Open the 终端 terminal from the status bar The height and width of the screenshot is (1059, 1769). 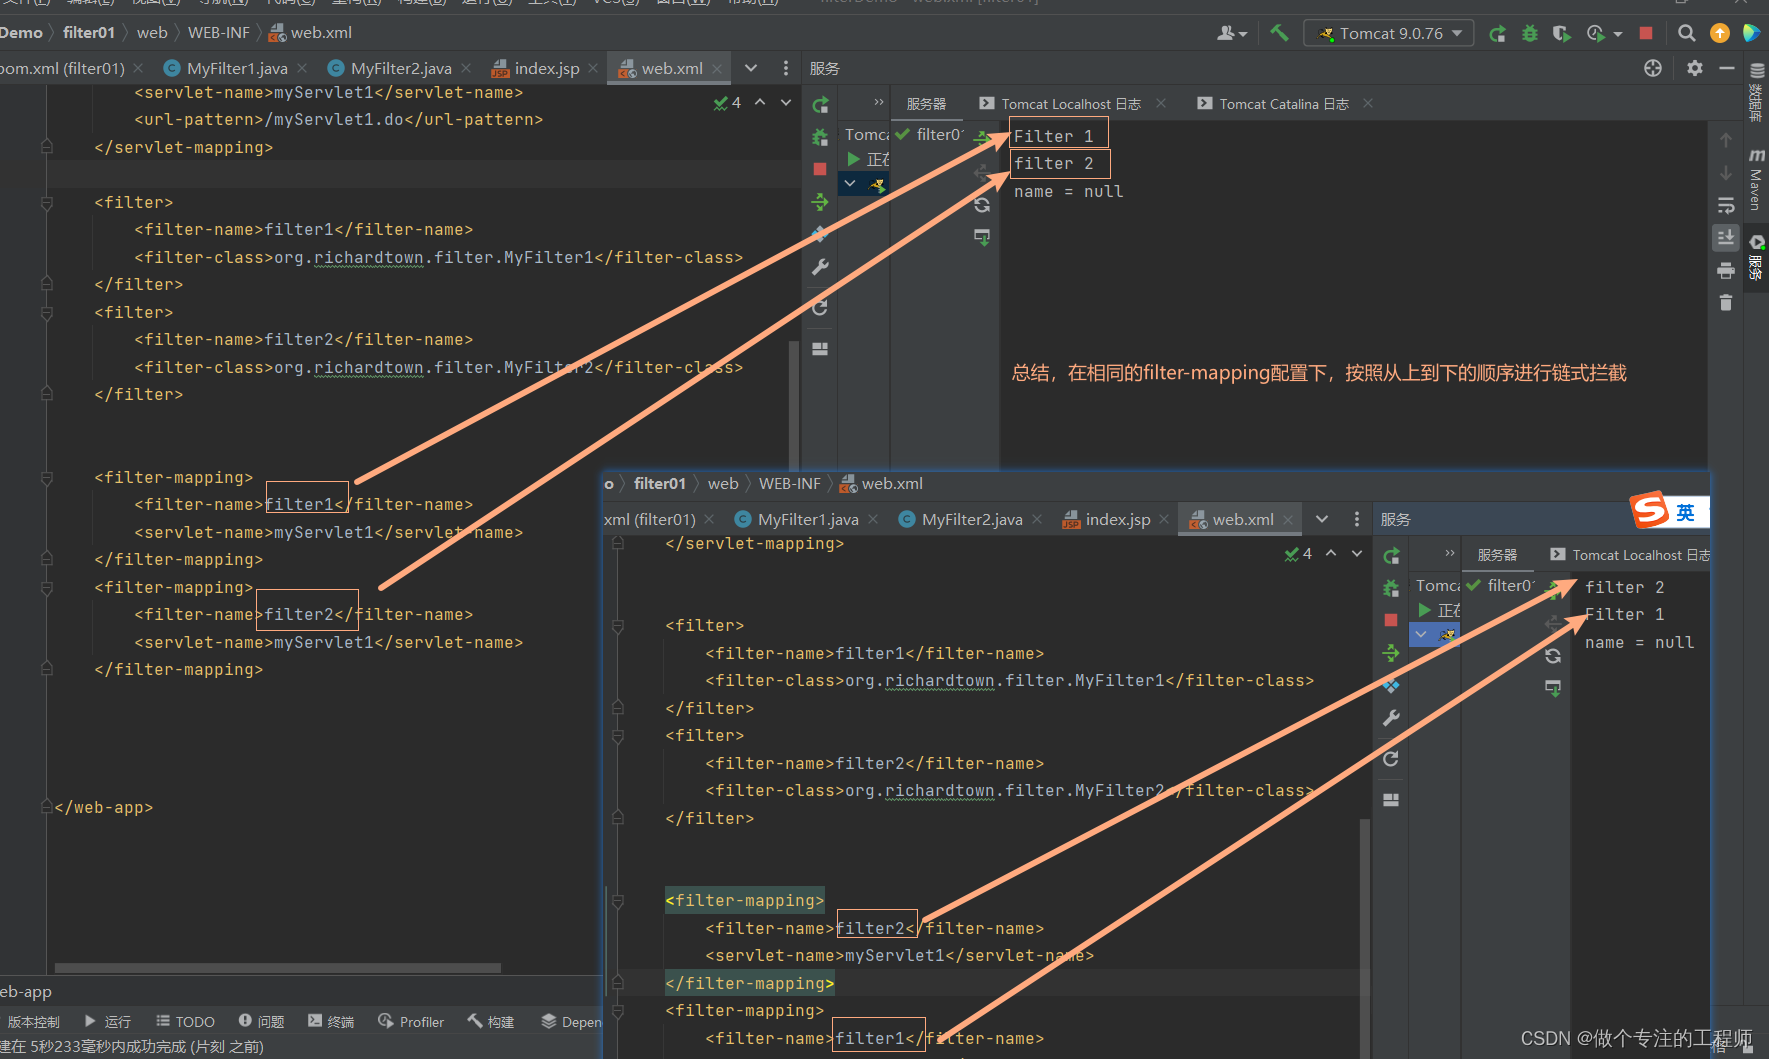pos(332,1021)
